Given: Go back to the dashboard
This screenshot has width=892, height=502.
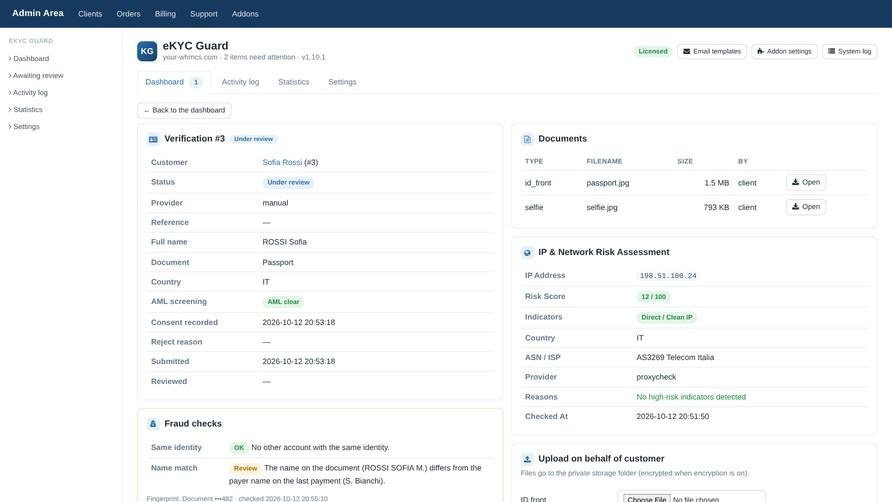Looking at the screenshot, I should (x=184, y=110).
